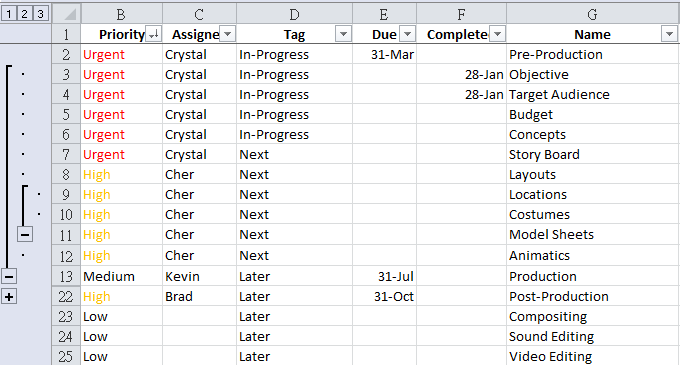Screen dimensions: 680x365
Task: Open the Tag filter dropdown
Action: click(343, 34)
